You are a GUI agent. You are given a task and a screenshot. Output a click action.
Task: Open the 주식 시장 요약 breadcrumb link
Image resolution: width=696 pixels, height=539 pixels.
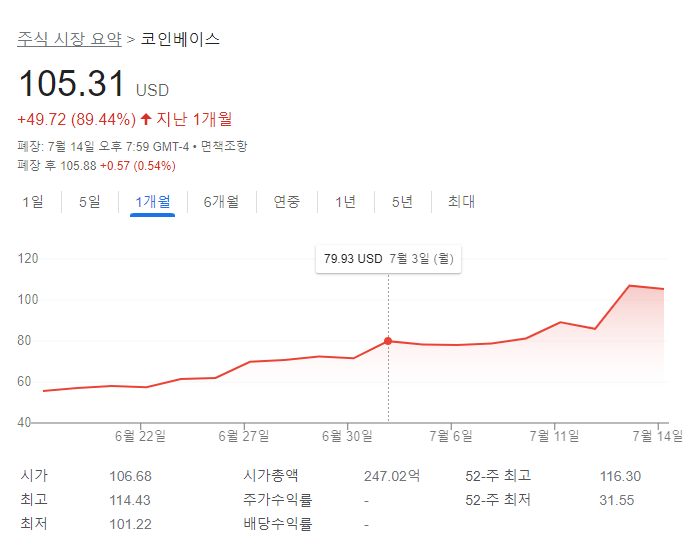click(x=69, y=39)
